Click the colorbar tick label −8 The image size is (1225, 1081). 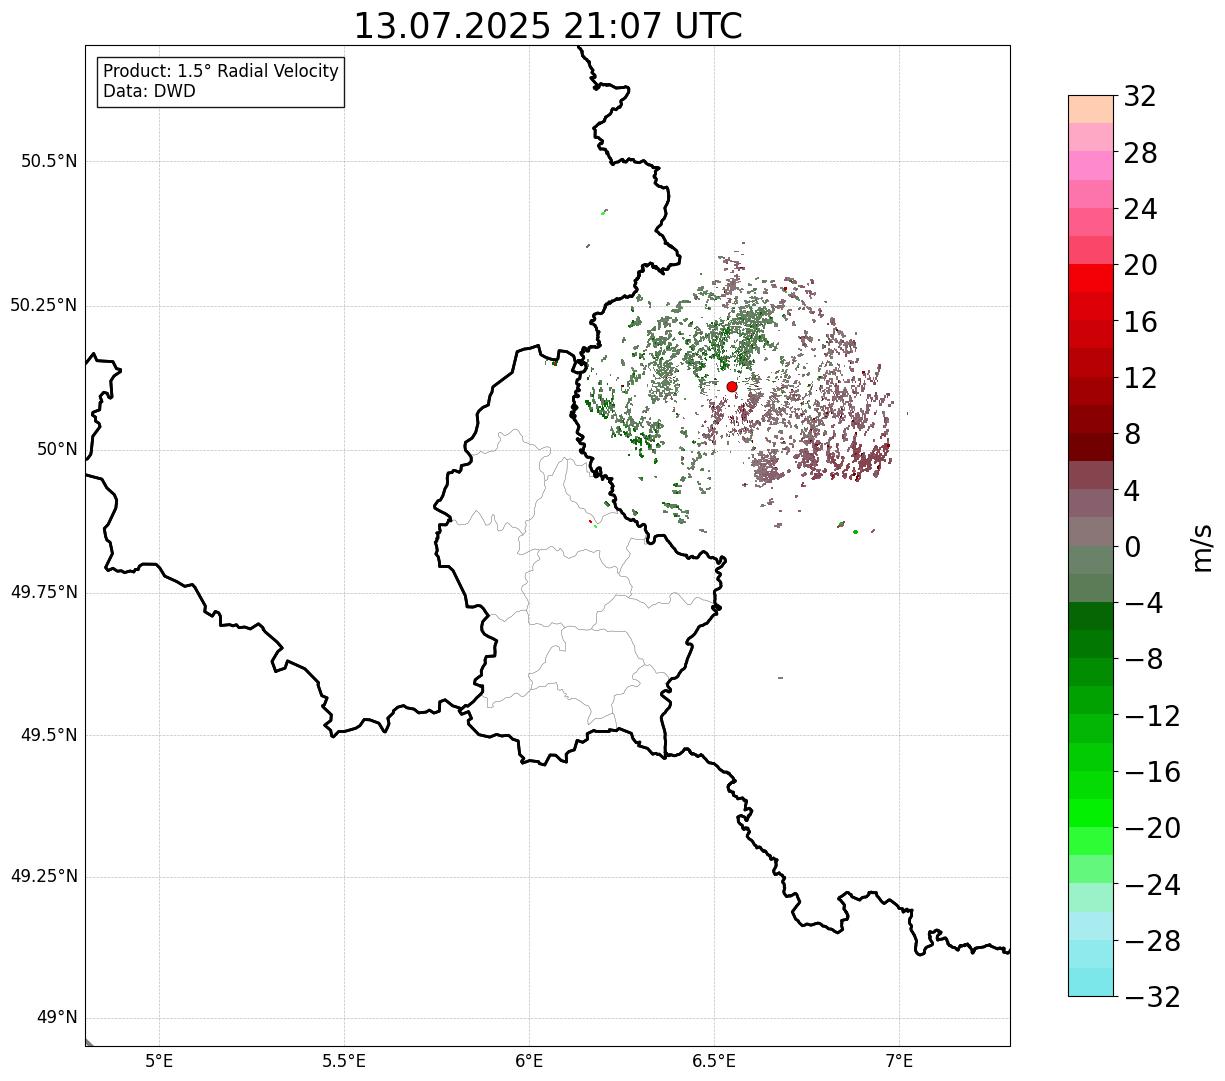pos(1144,659)
